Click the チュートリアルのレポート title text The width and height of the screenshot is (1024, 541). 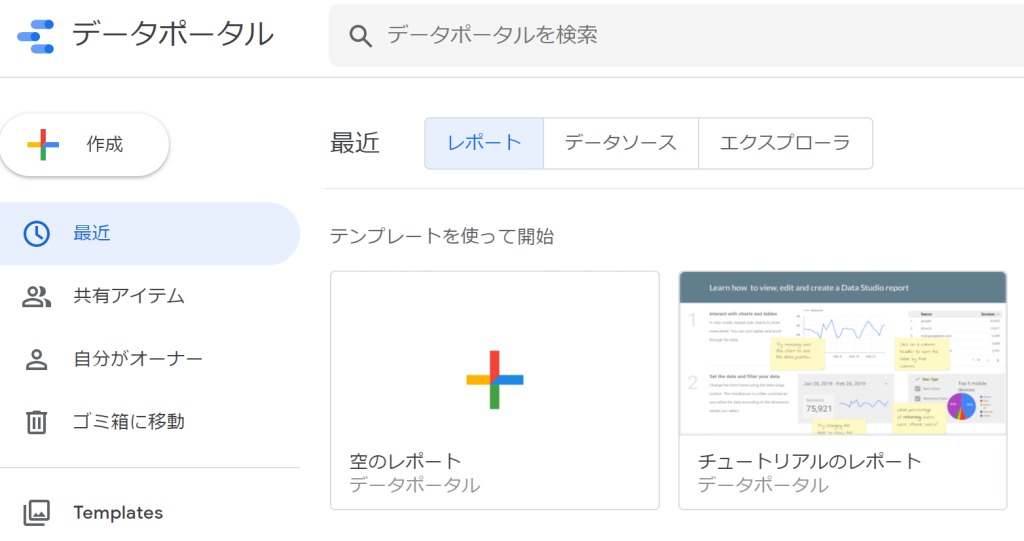coord(809,461)
